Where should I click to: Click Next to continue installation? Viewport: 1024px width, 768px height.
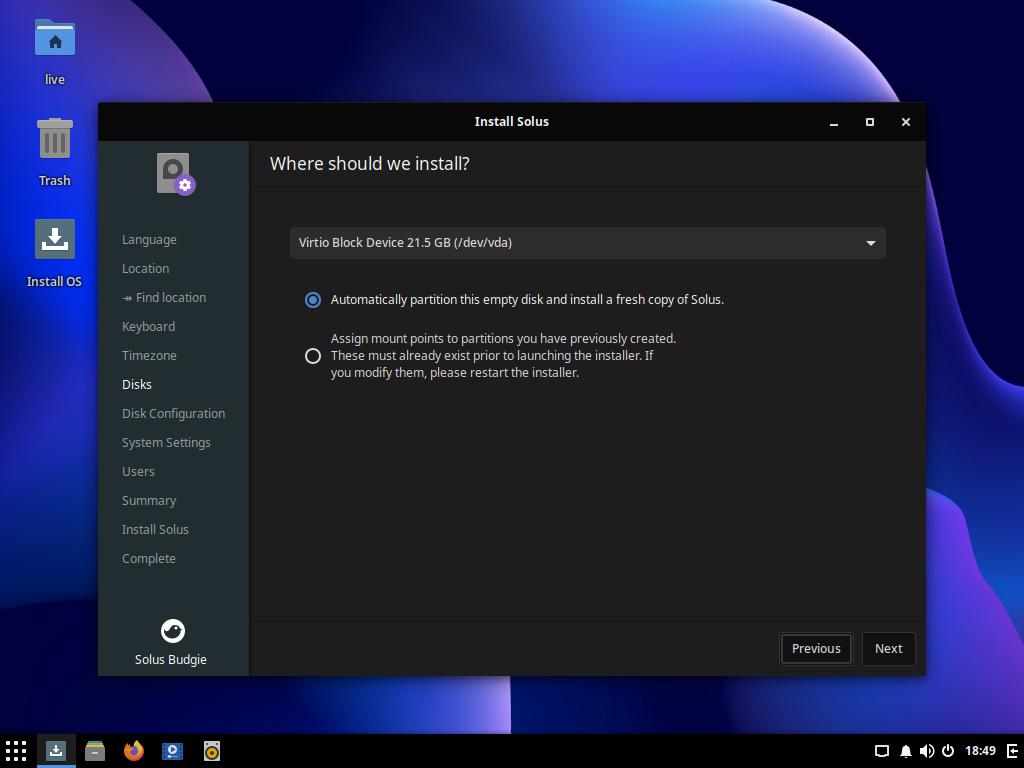(x=888, y=648)
